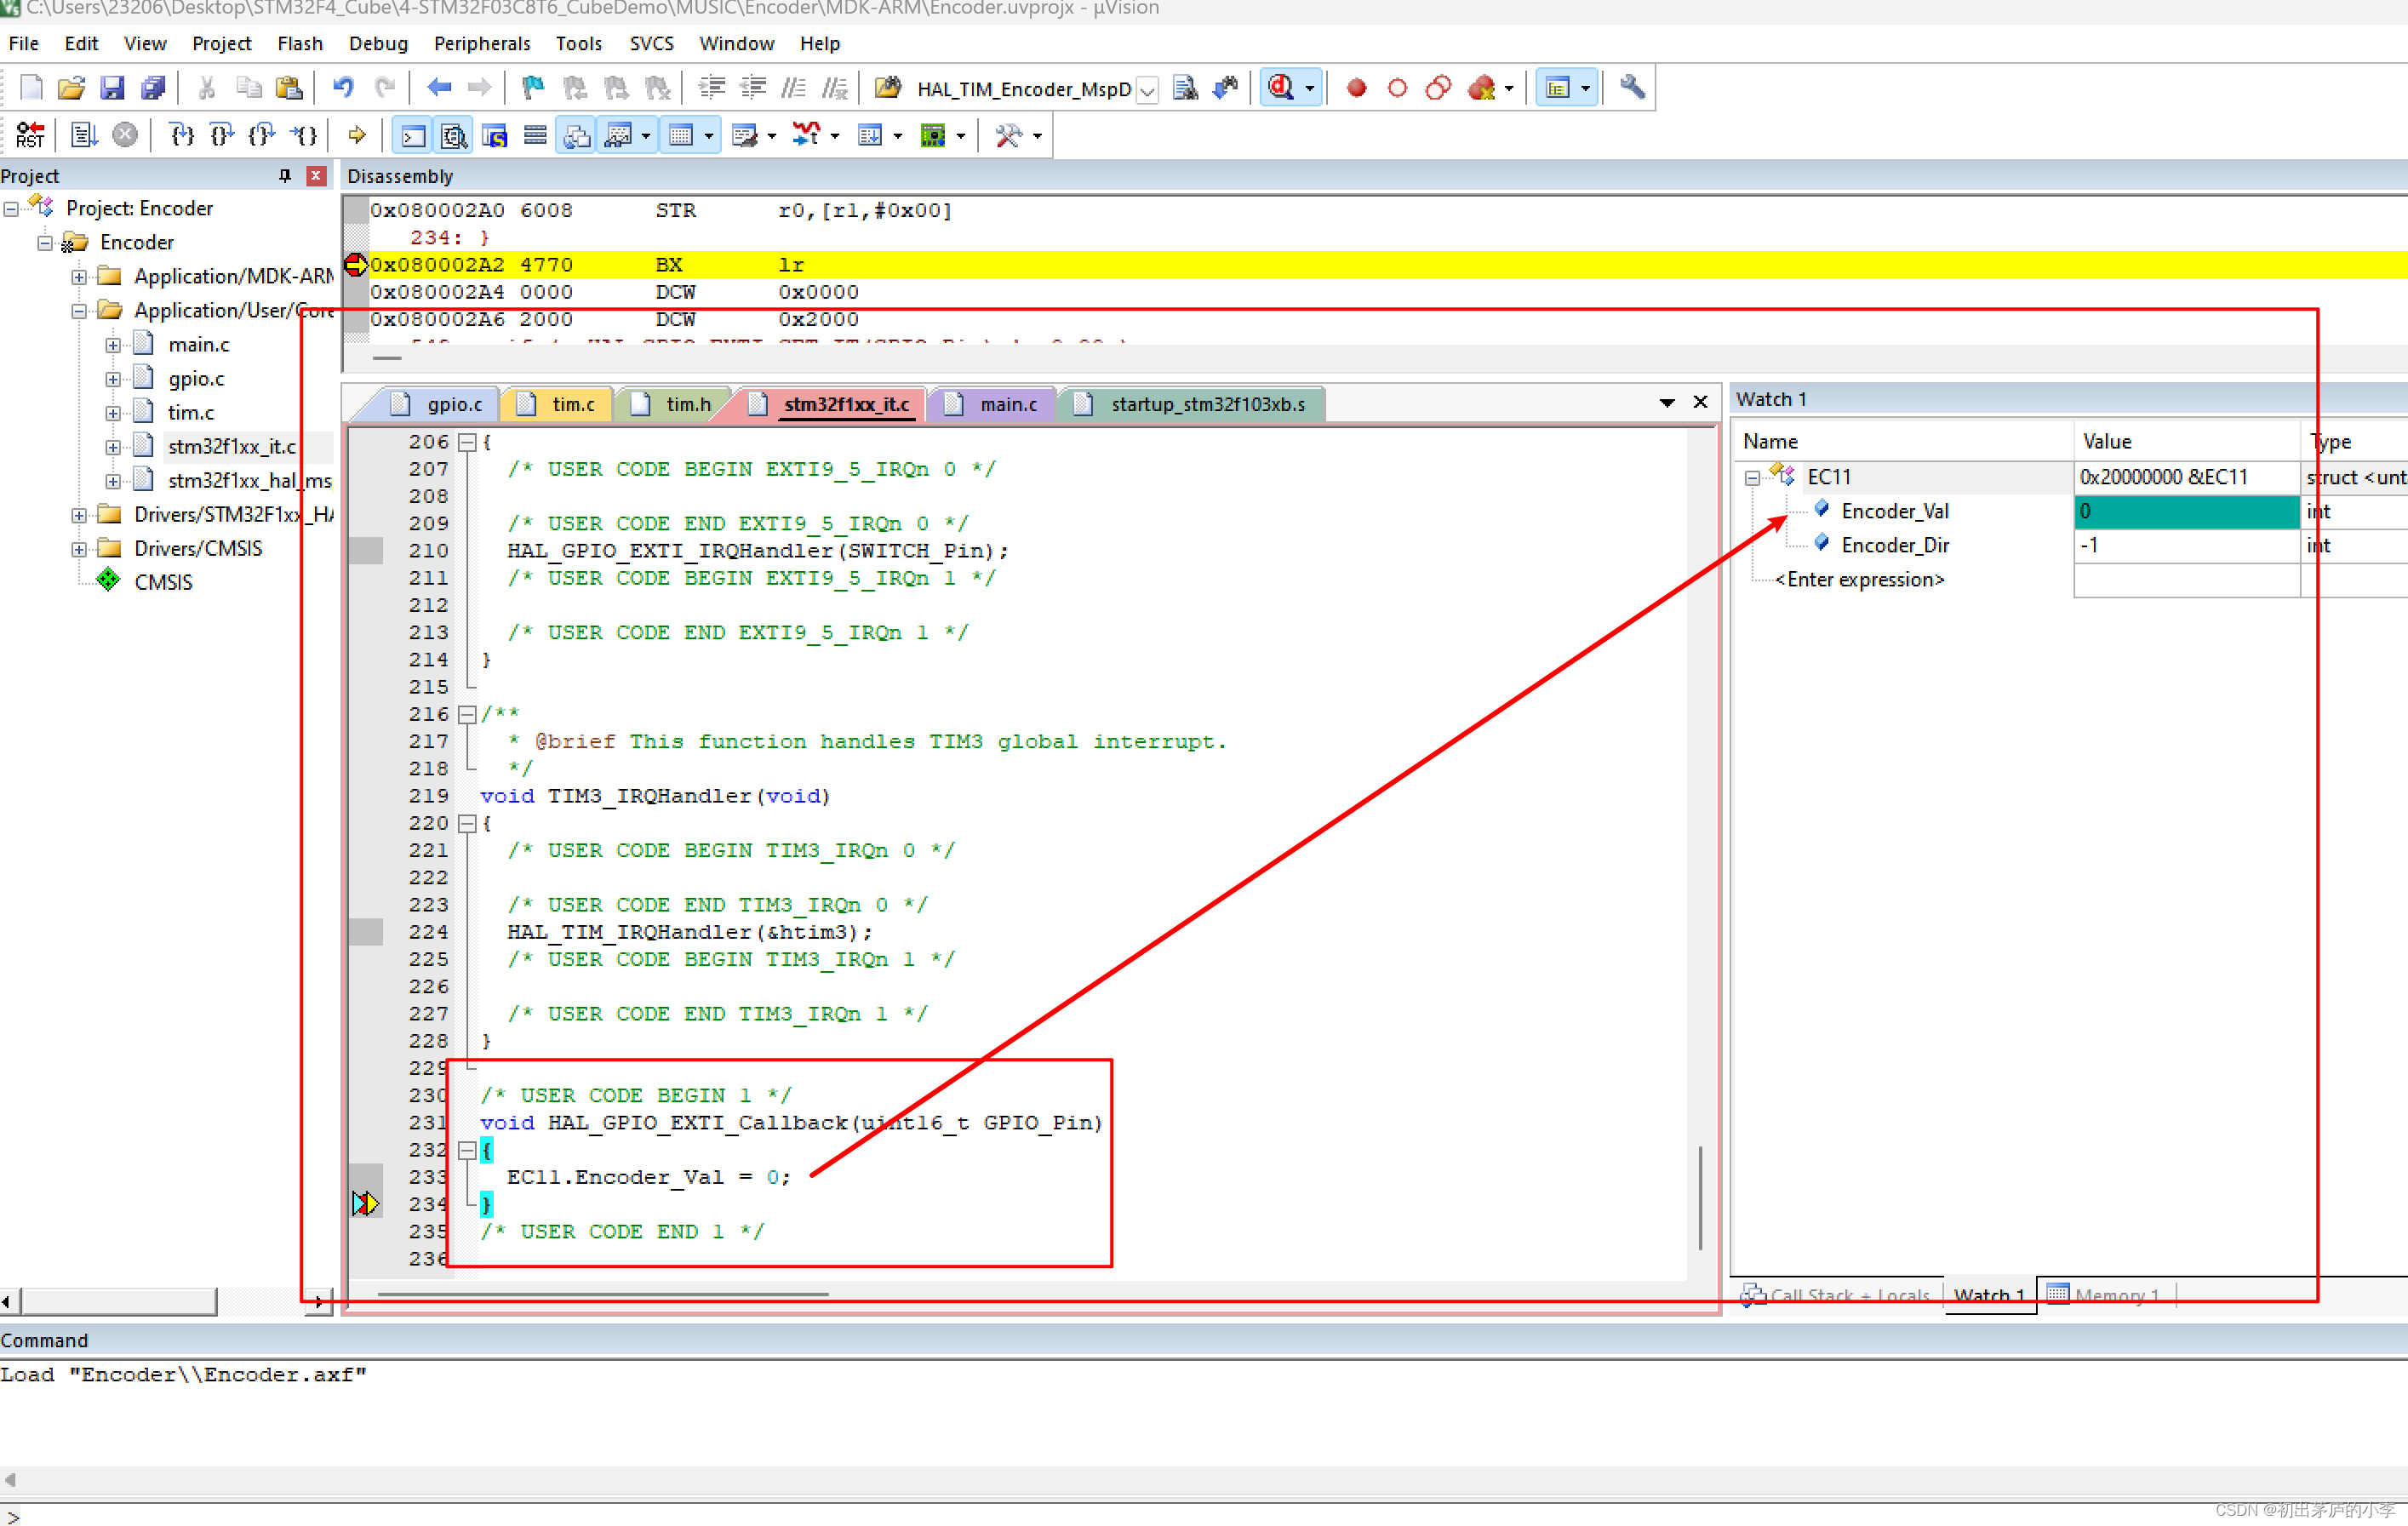The height and width of the screenshot is (1526, 2408).
Task: Switch to the main.c editor tab
Action: coord(1007,404)
